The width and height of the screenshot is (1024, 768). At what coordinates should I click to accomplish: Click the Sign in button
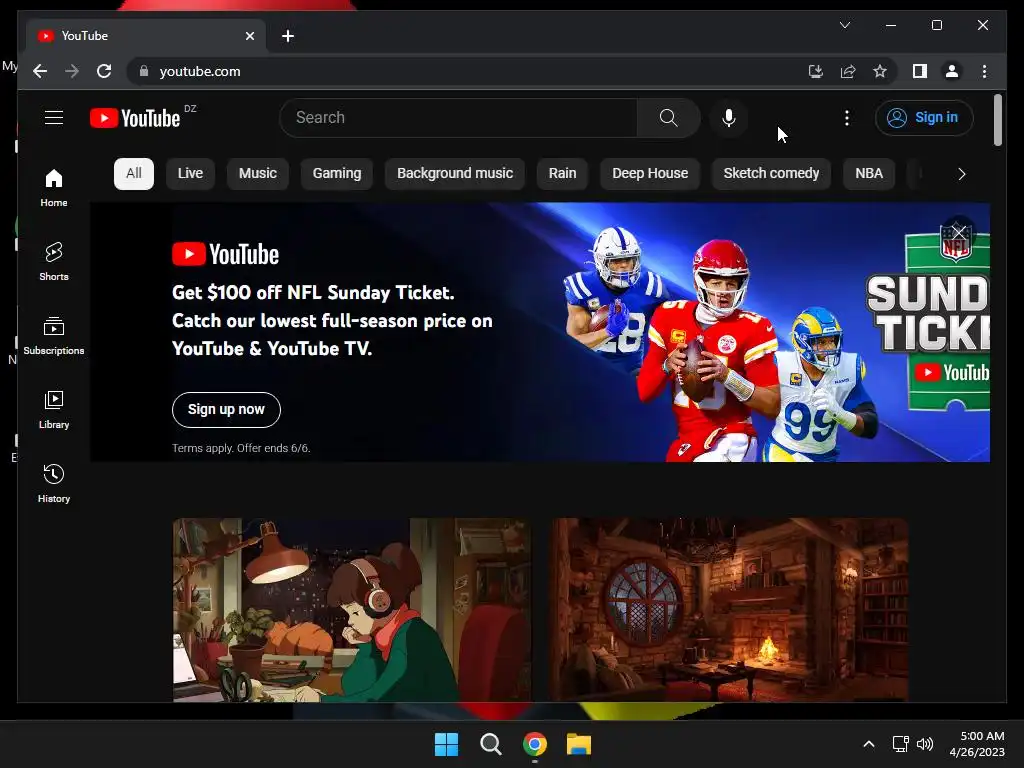click(924, 118)
